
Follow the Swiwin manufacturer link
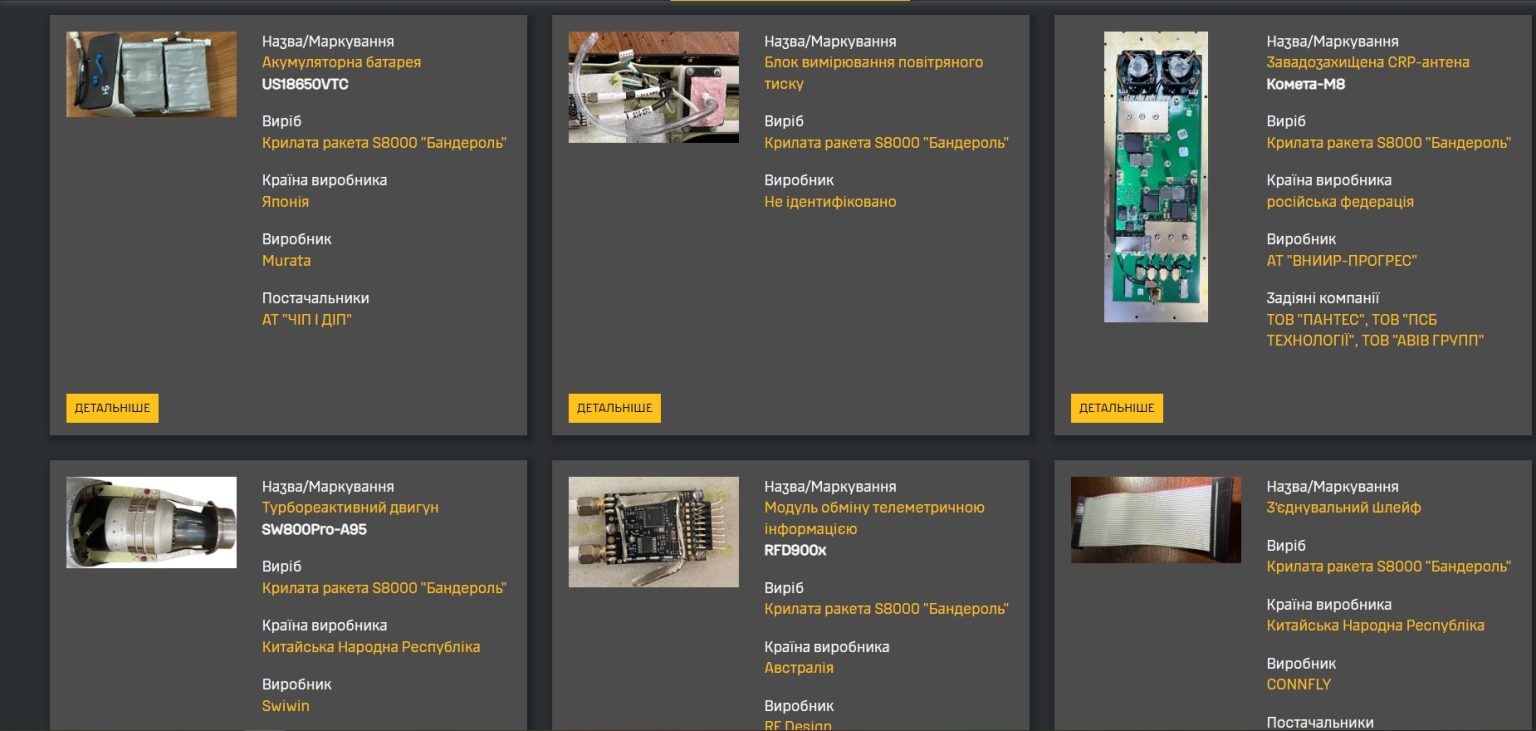(285, 706)
